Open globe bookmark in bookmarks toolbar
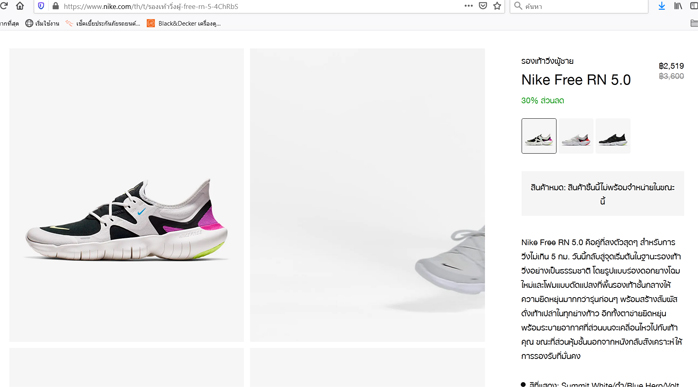Image resolution: width=698 pixels, height=387 pixels. coord(42,23)
